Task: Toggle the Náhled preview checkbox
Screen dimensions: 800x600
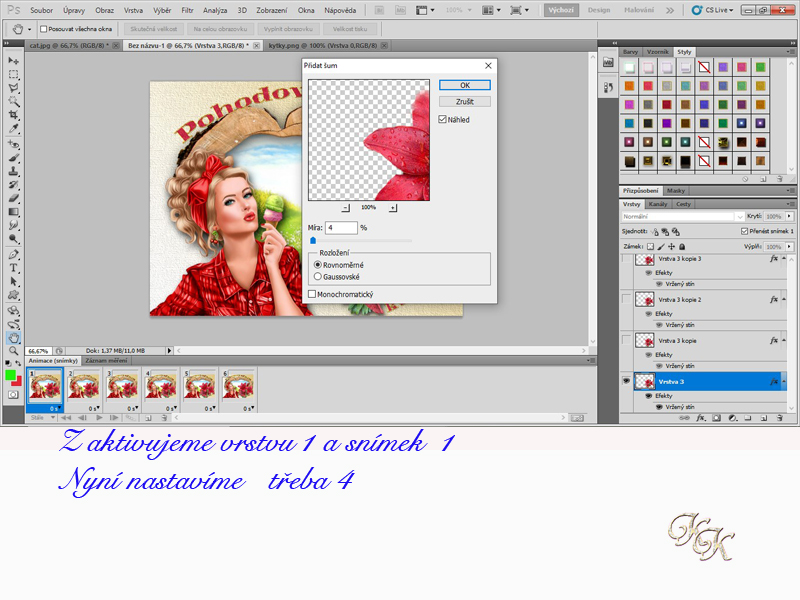Action: coord(442,119)
